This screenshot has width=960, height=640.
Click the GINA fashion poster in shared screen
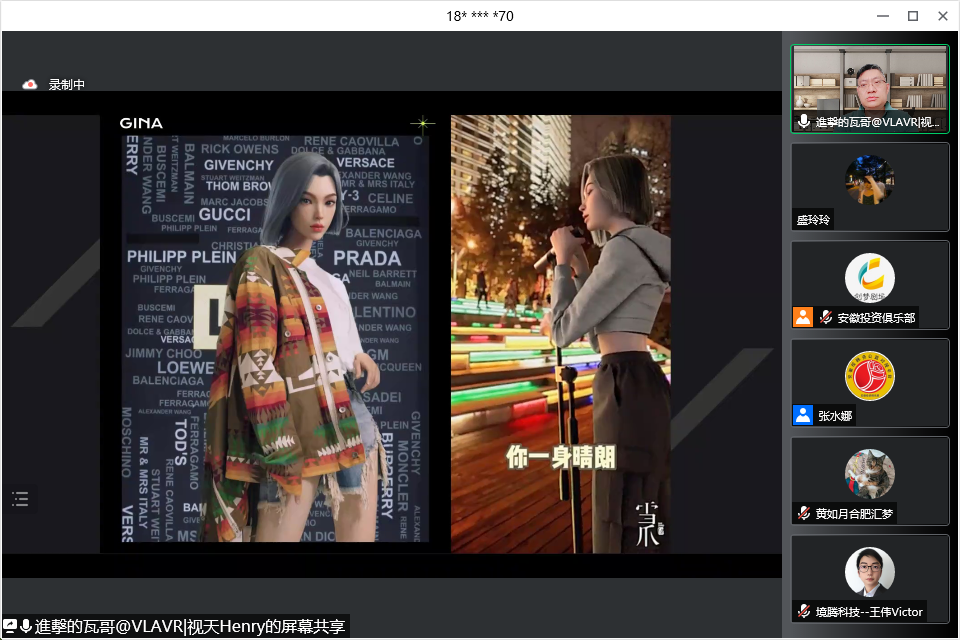point(276,339)
